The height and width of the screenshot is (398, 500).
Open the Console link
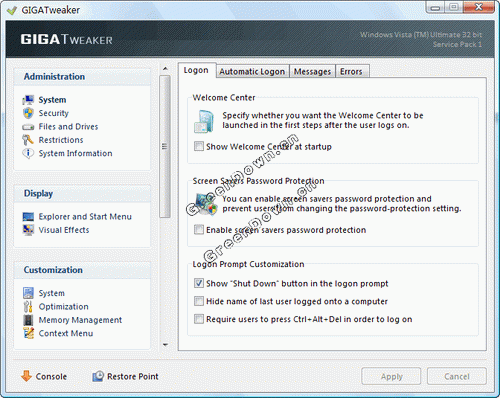[51, 376]
